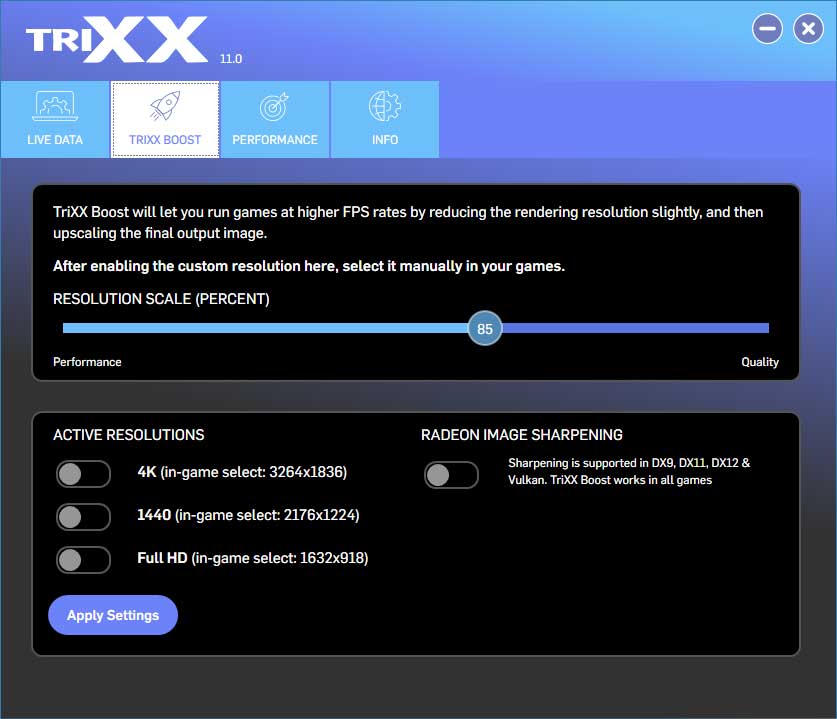Click the circular X icon top right
Screen dimensions: 837x719
[x=808, y=28]
